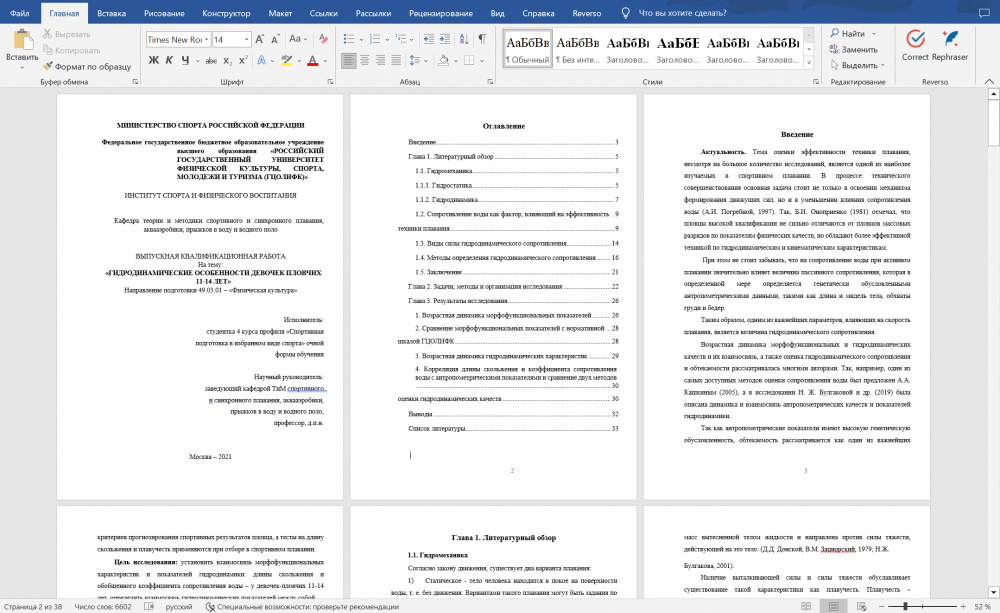Apply subscript formatting icon
1000x613 pixels.
tap(228, 61)
